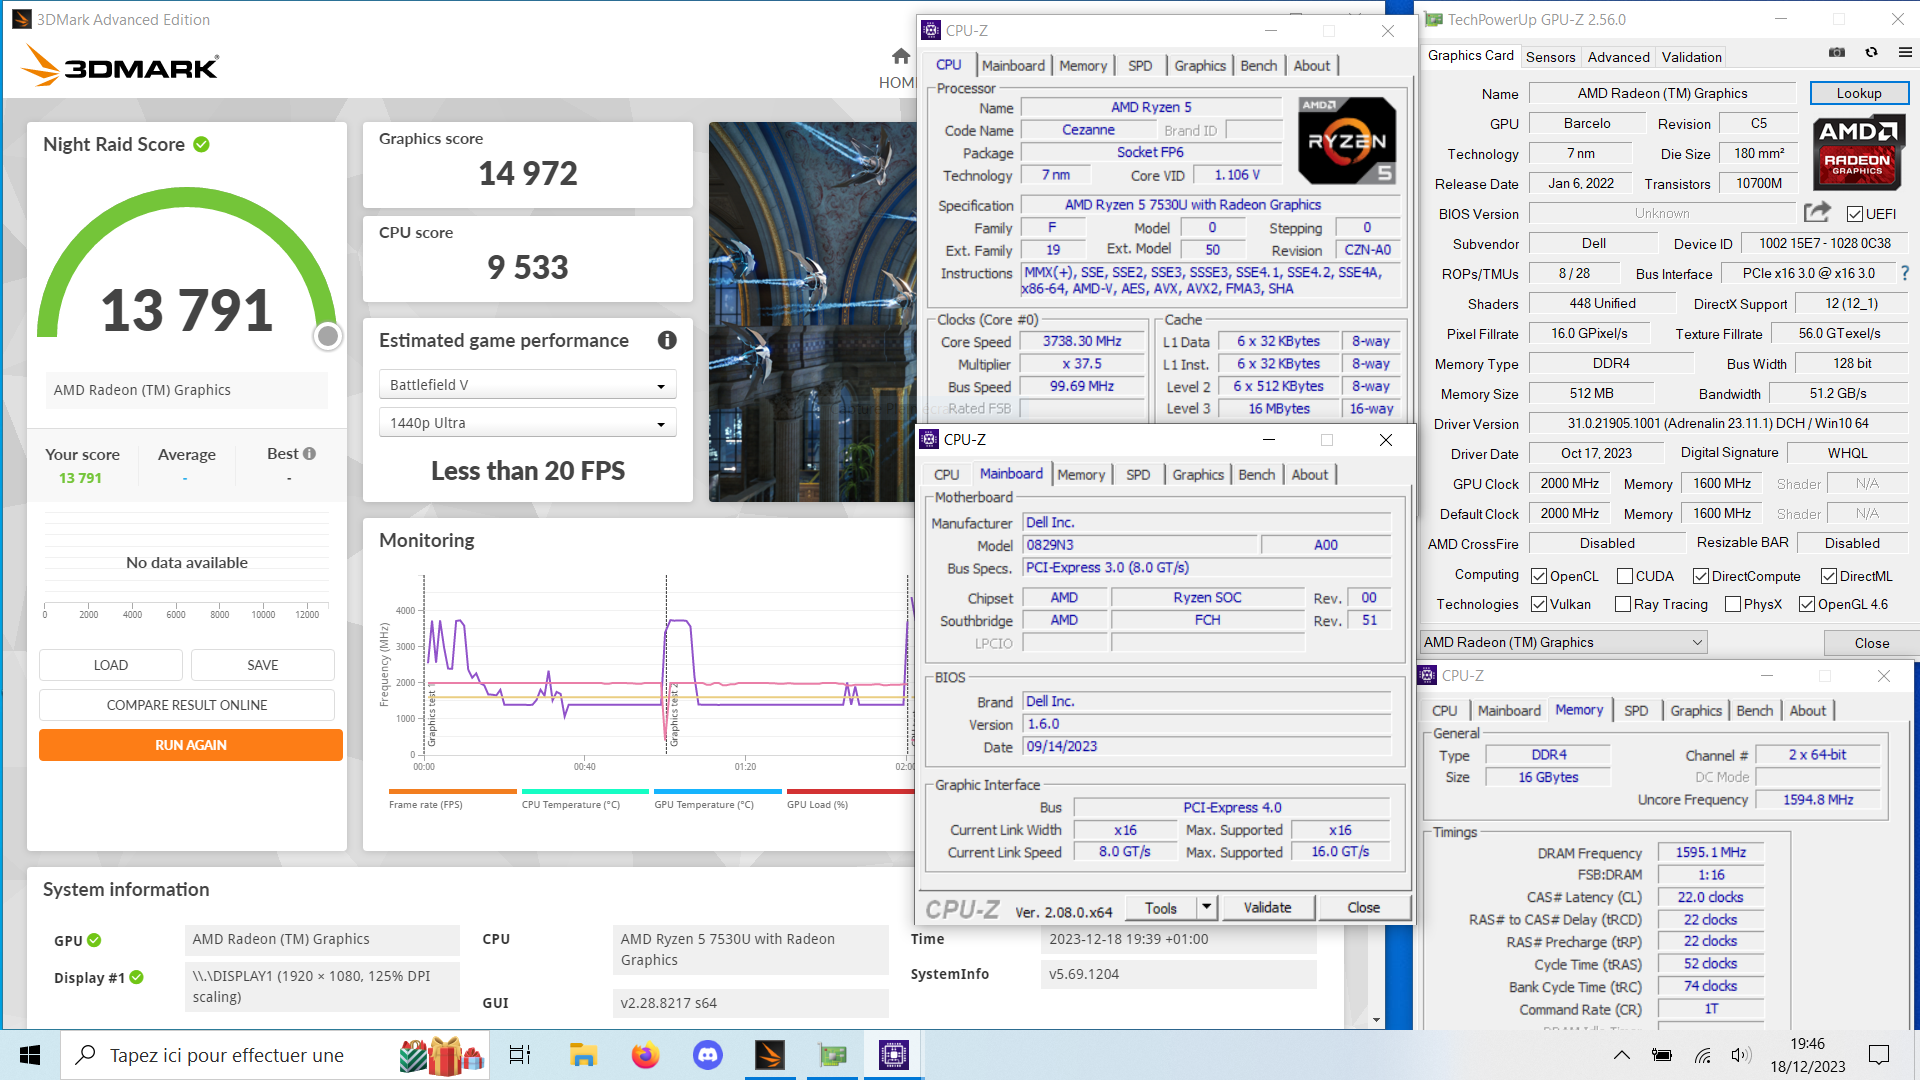Click COMPARE RESULT ONLINE
Screen dimensions: 1920x1080
pos(187,705)
